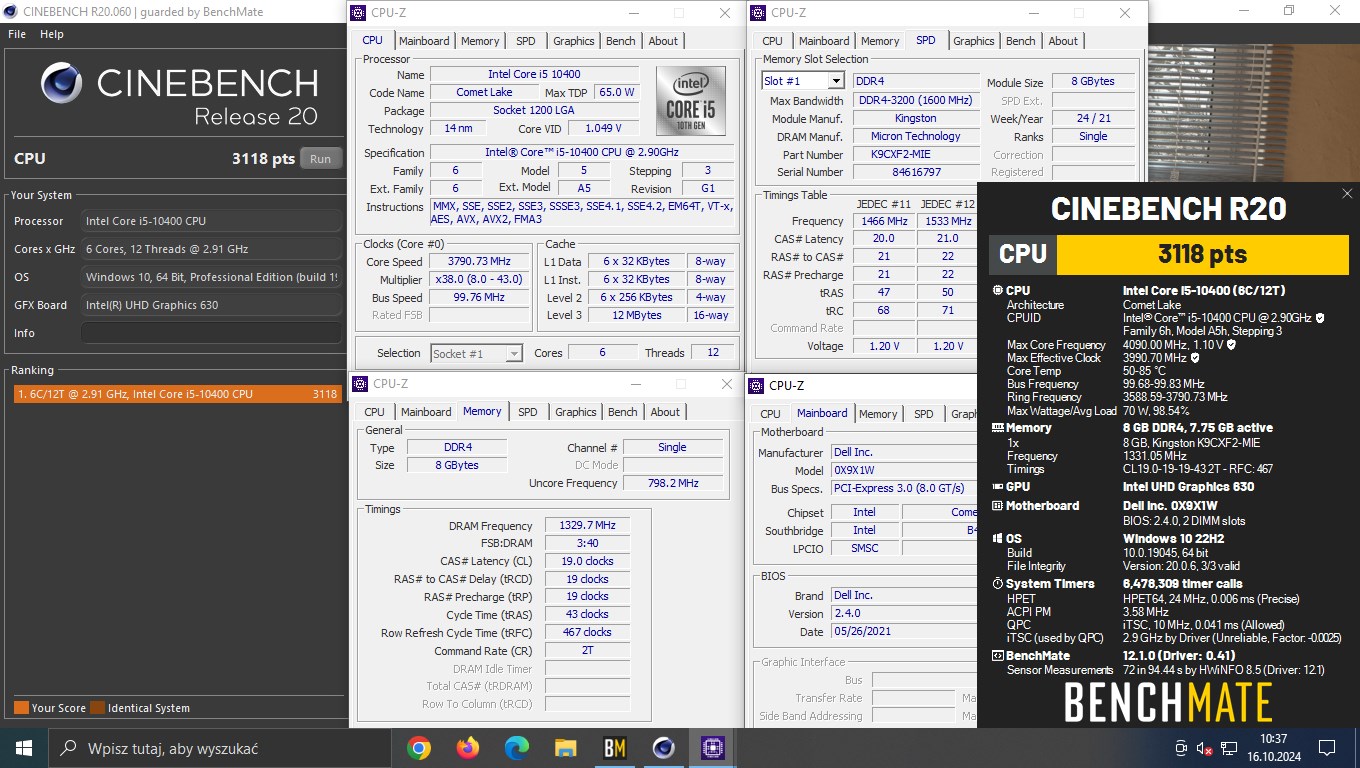1360x768 pixels.
Task: Open File Explorer from the taskbar
Action: [x=565, y=747]
